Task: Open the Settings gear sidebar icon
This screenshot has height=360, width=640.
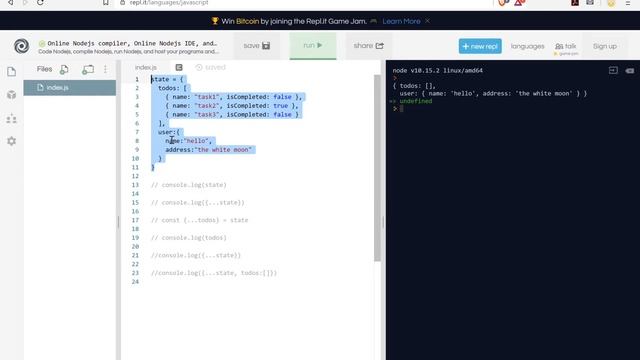Action: pos(11,141)
